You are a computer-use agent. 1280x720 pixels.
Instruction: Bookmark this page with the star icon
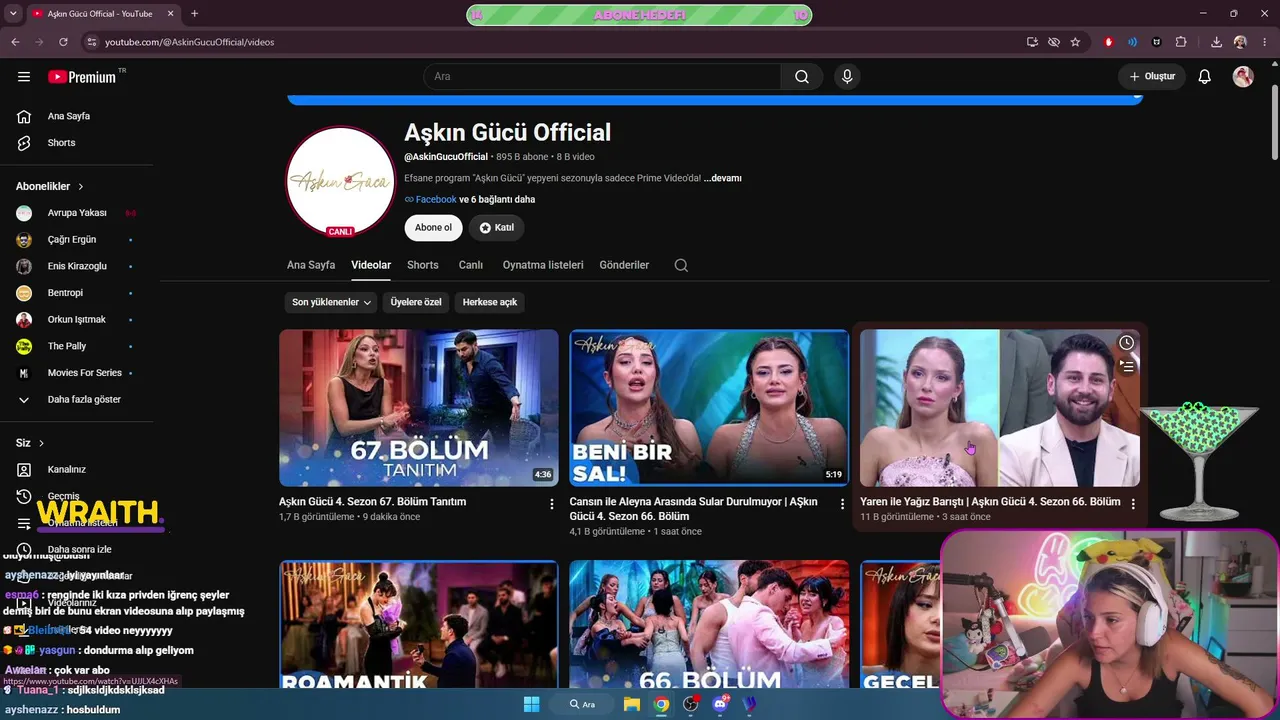[1075, 42]
